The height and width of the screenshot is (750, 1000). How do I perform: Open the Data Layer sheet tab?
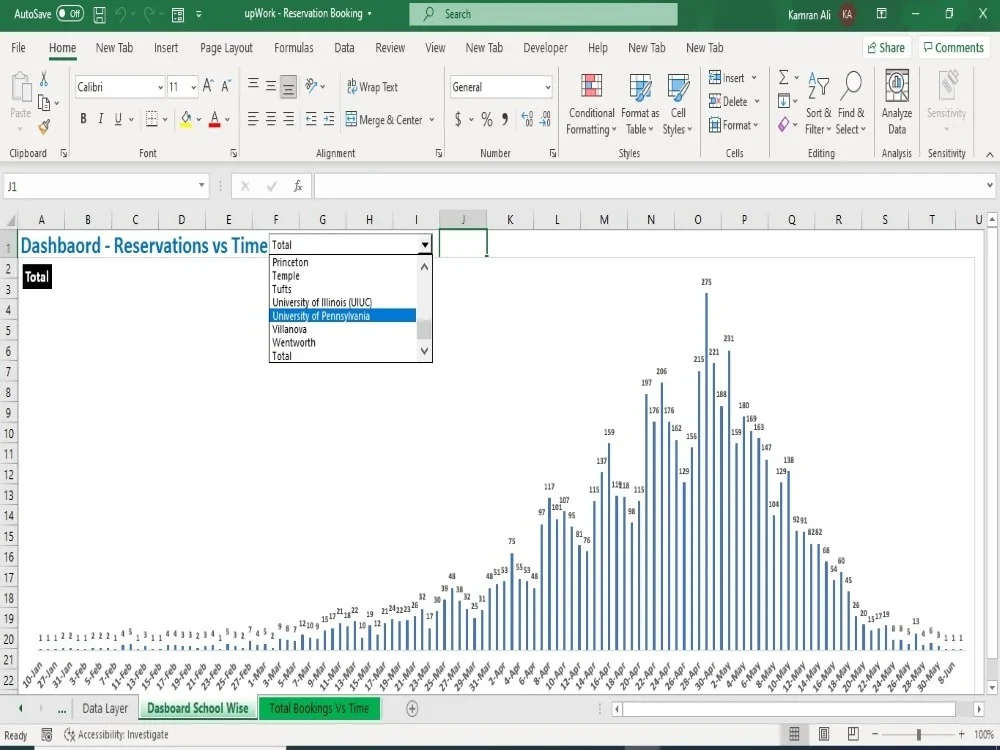pyautogui.click(x=105, y=708)
